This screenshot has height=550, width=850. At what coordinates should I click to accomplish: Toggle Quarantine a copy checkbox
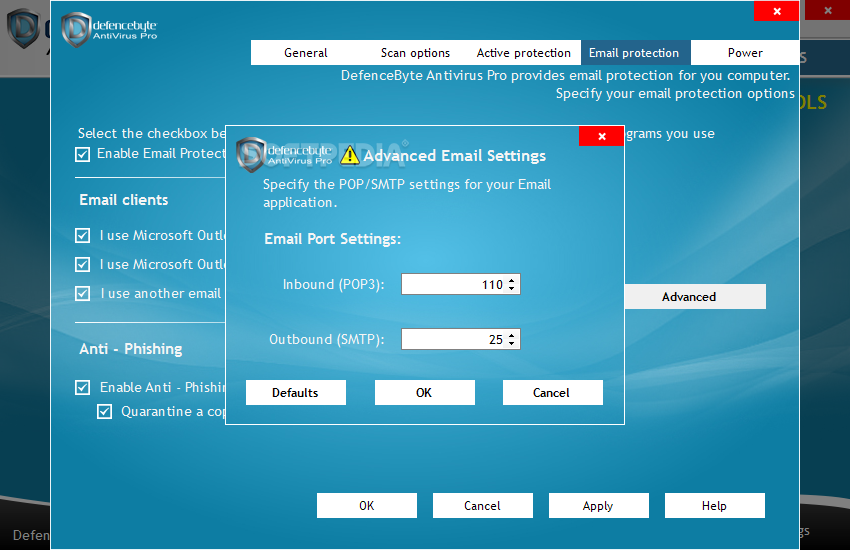(x=105, y=412)
